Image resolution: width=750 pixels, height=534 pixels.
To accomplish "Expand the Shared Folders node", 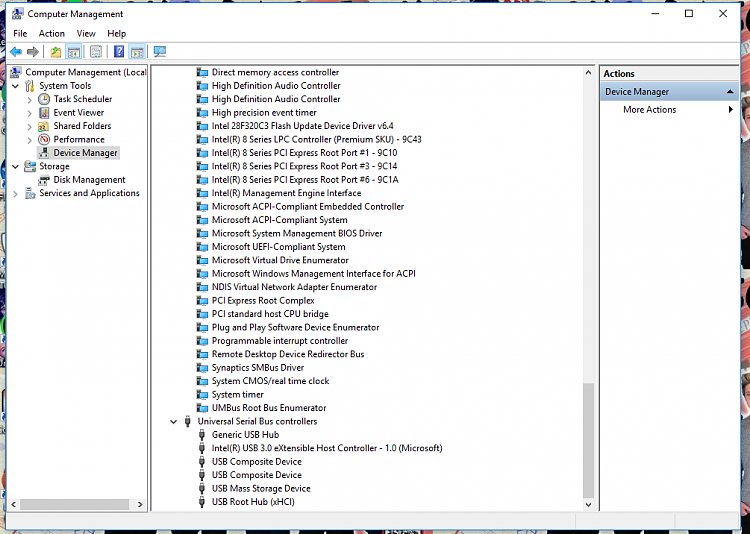I will [30, 126].
